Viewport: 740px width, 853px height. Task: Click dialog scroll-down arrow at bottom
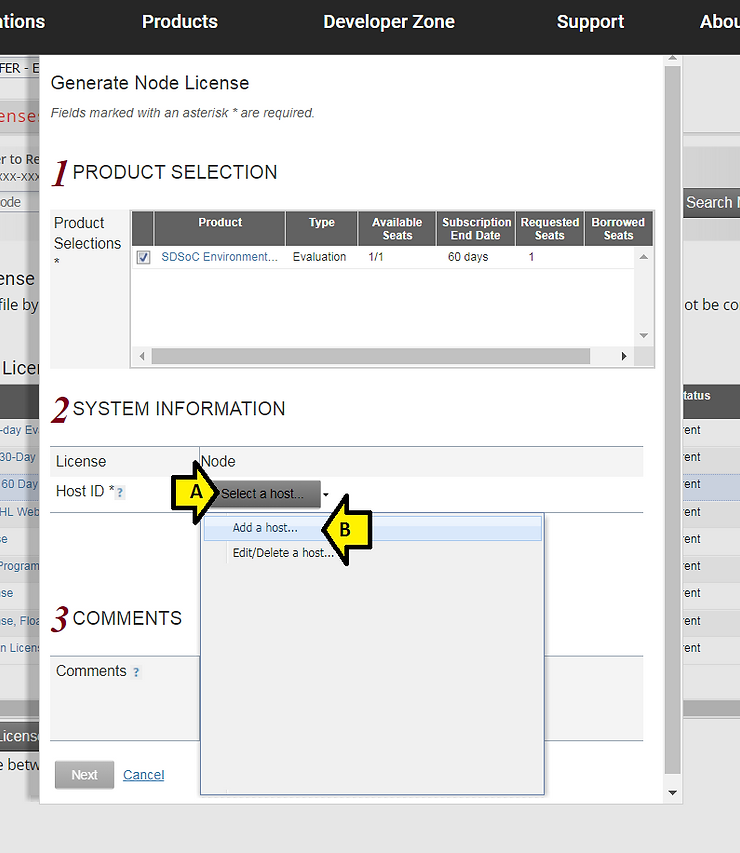[x=671, y=793]
